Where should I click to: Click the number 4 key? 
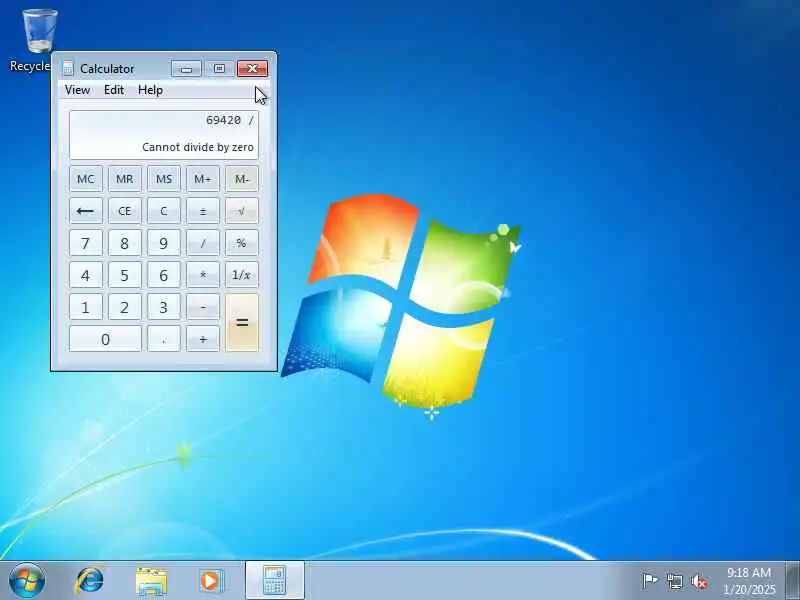[86, 275]
